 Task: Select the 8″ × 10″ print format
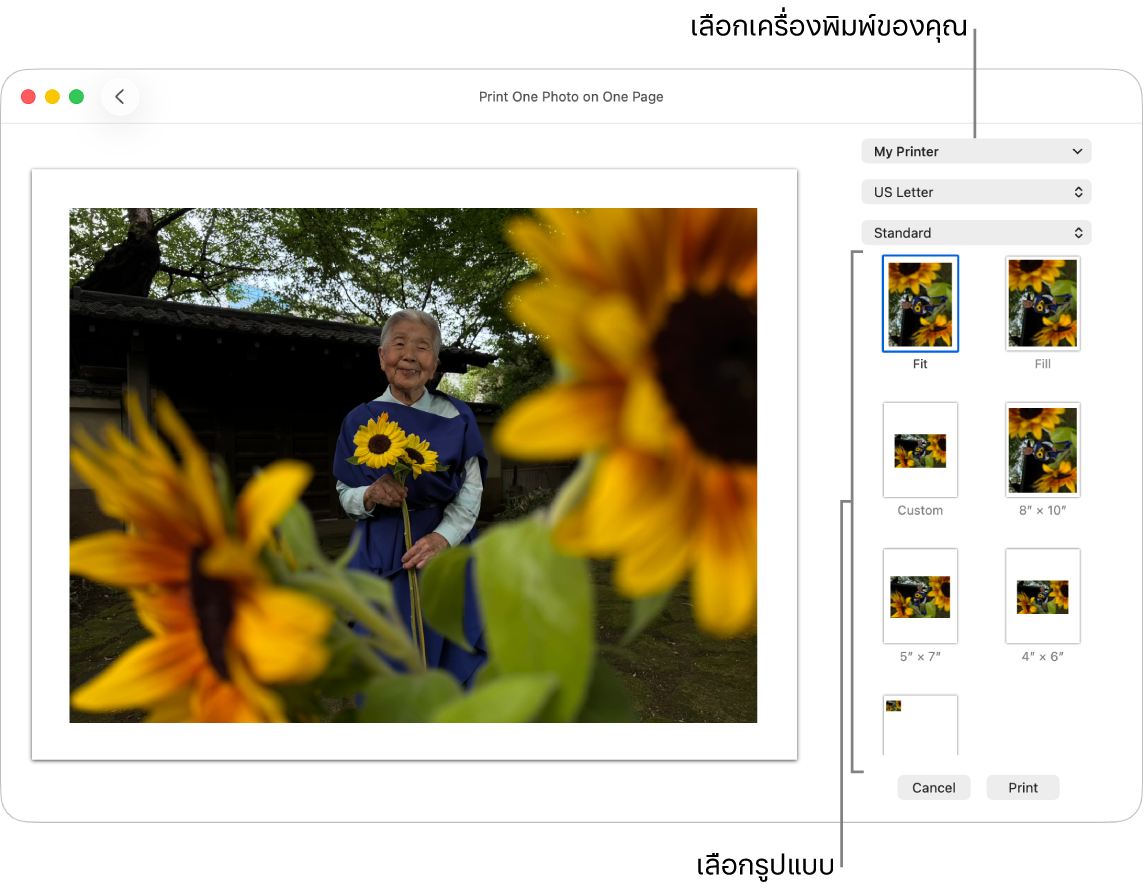[1042, 450]
